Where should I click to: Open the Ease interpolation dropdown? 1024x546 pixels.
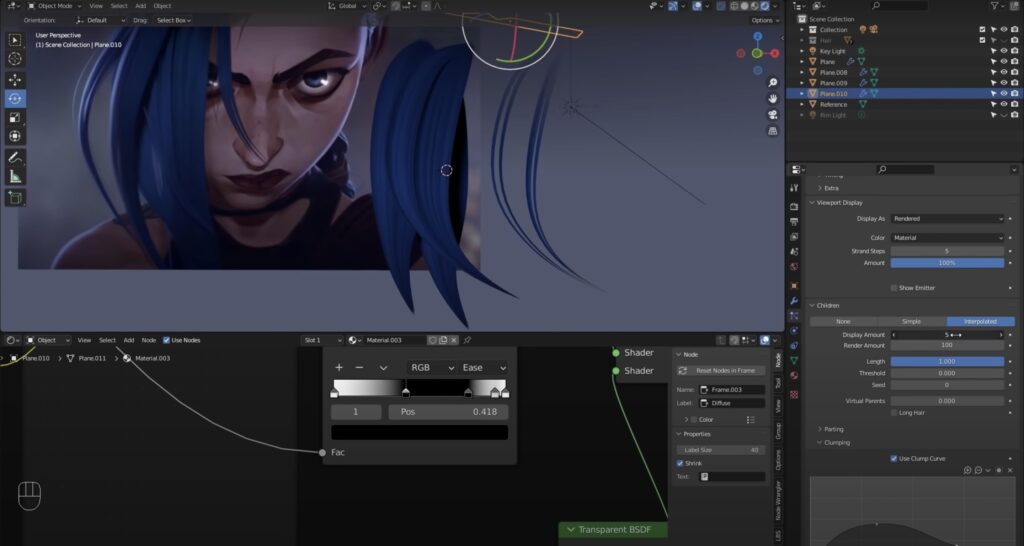pos(483,368)
